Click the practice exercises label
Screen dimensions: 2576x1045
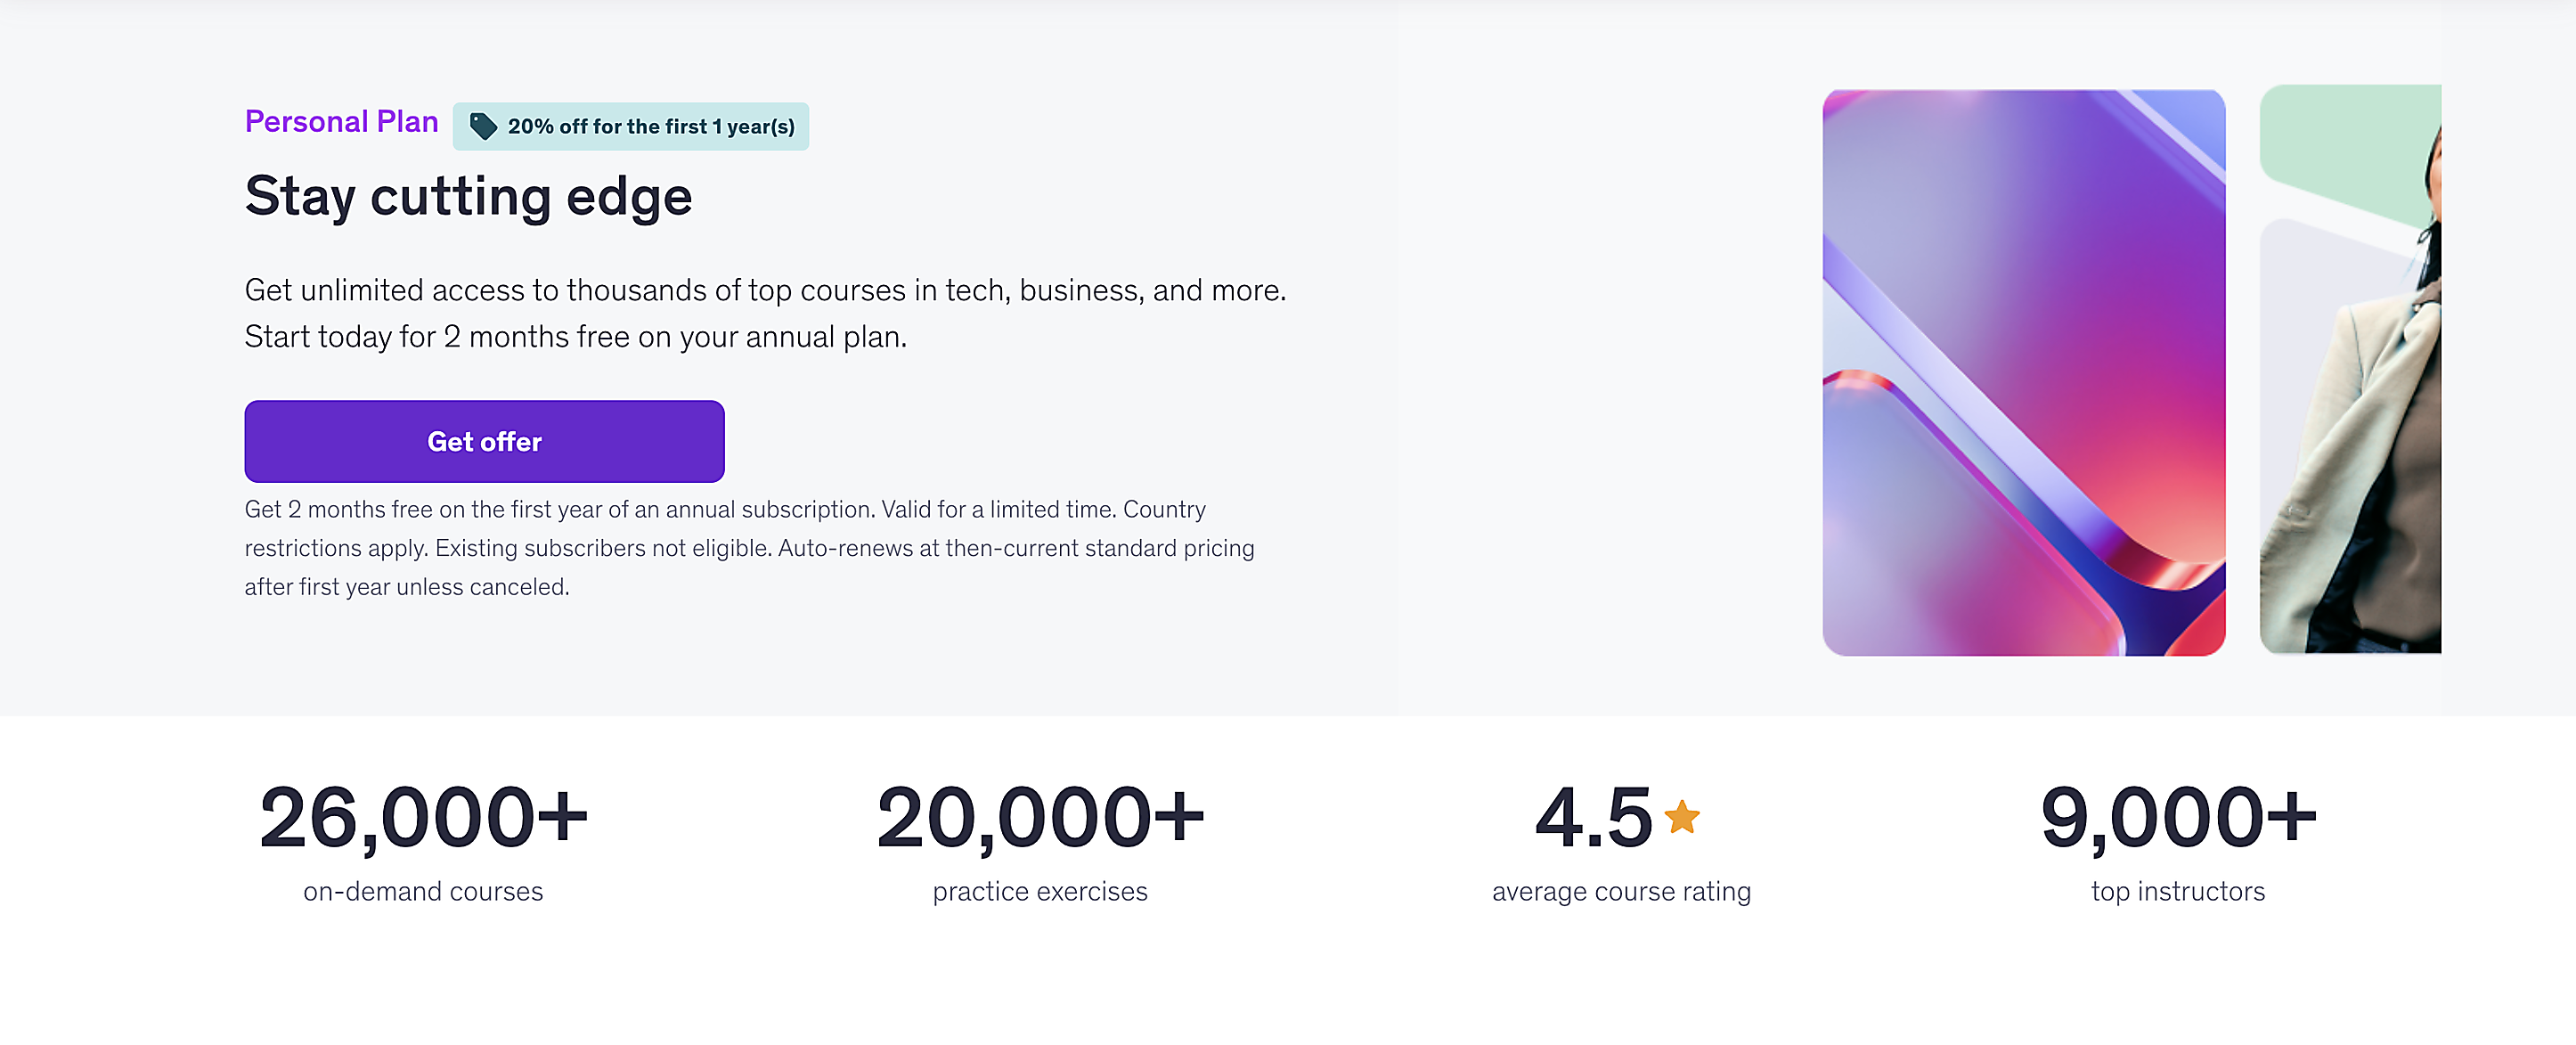pyautogui.click(x=1040, y=891)
